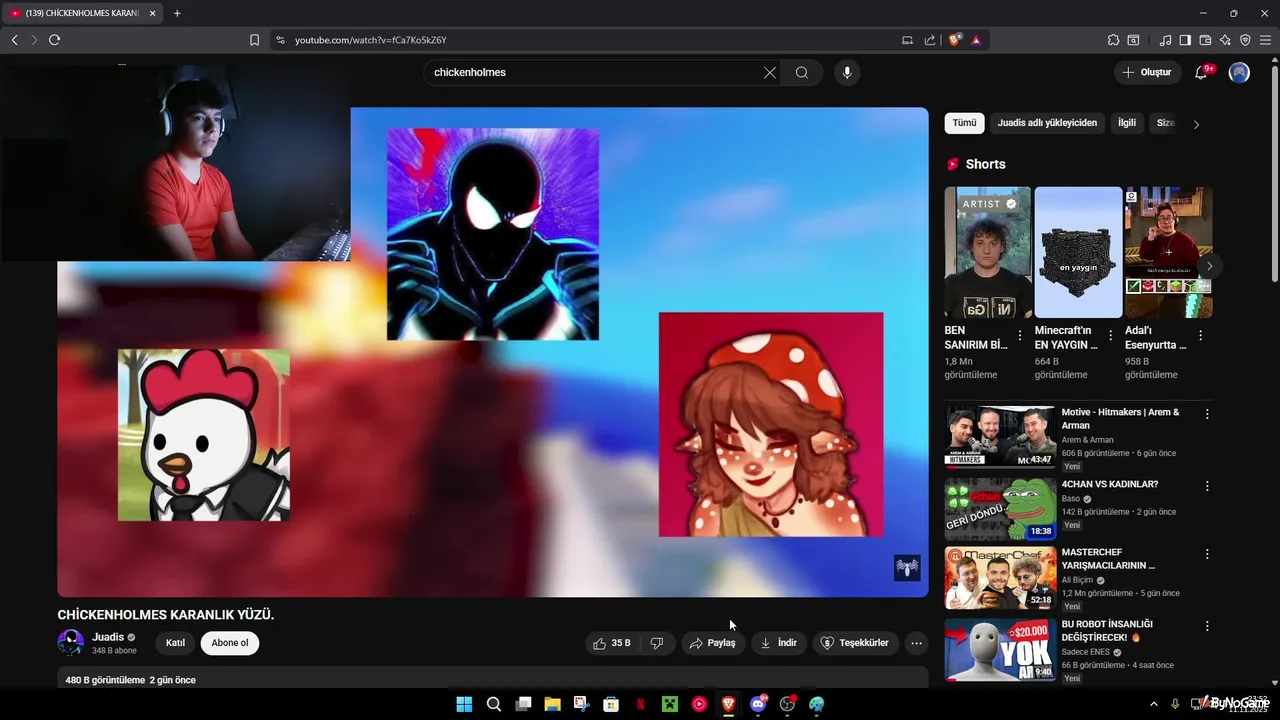Open the Juadis channel avatar
The width and height of the screenshot is (1280, 720).
(x=71, y=643)
